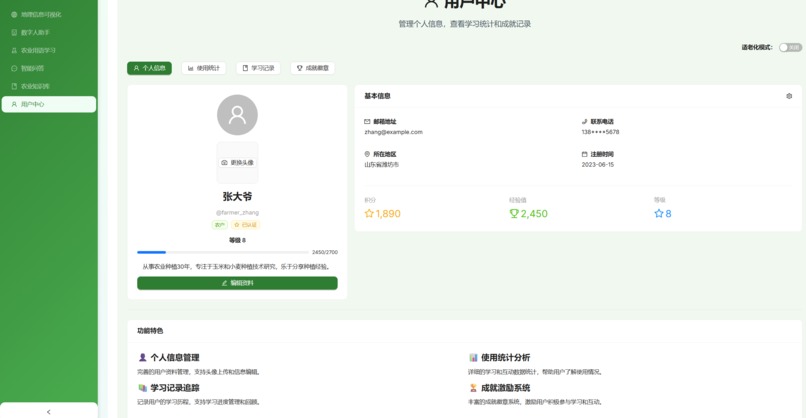Click the level progress bar at 2450/2700
806x418 pixels.
click(223, 252)
